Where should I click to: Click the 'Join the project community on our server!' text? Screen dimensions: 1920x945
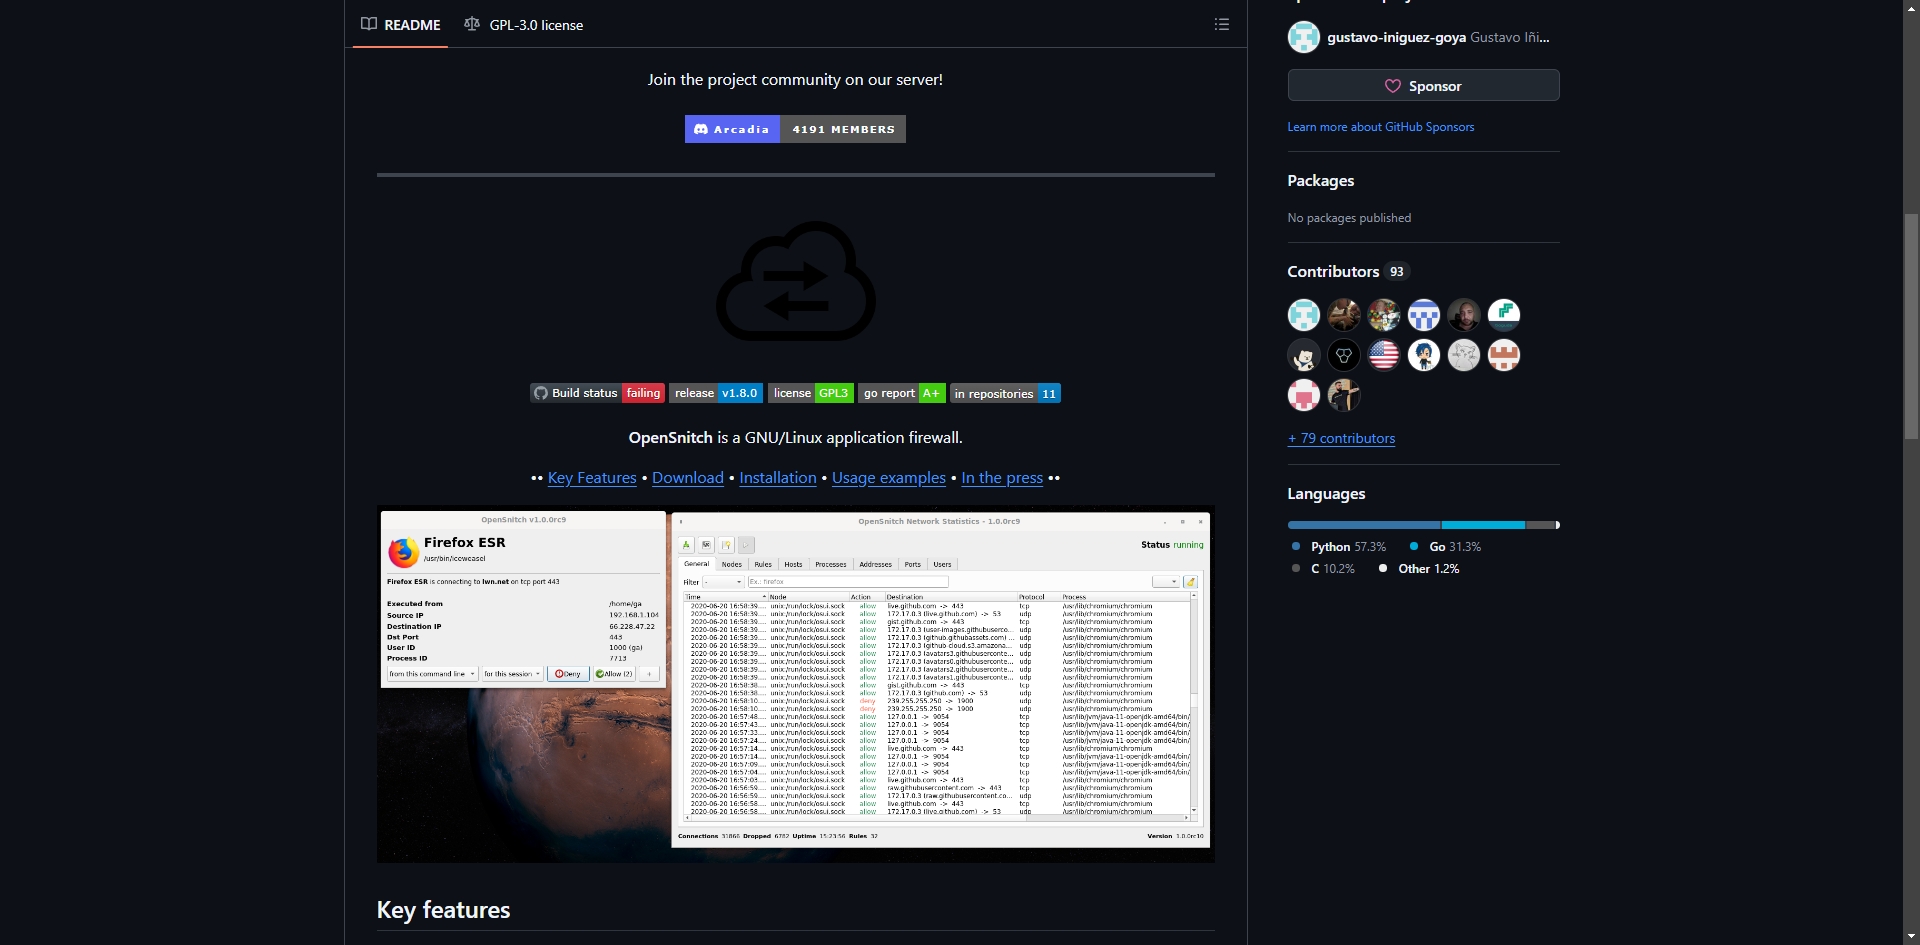pyautogui.click(x=795, y=80)
